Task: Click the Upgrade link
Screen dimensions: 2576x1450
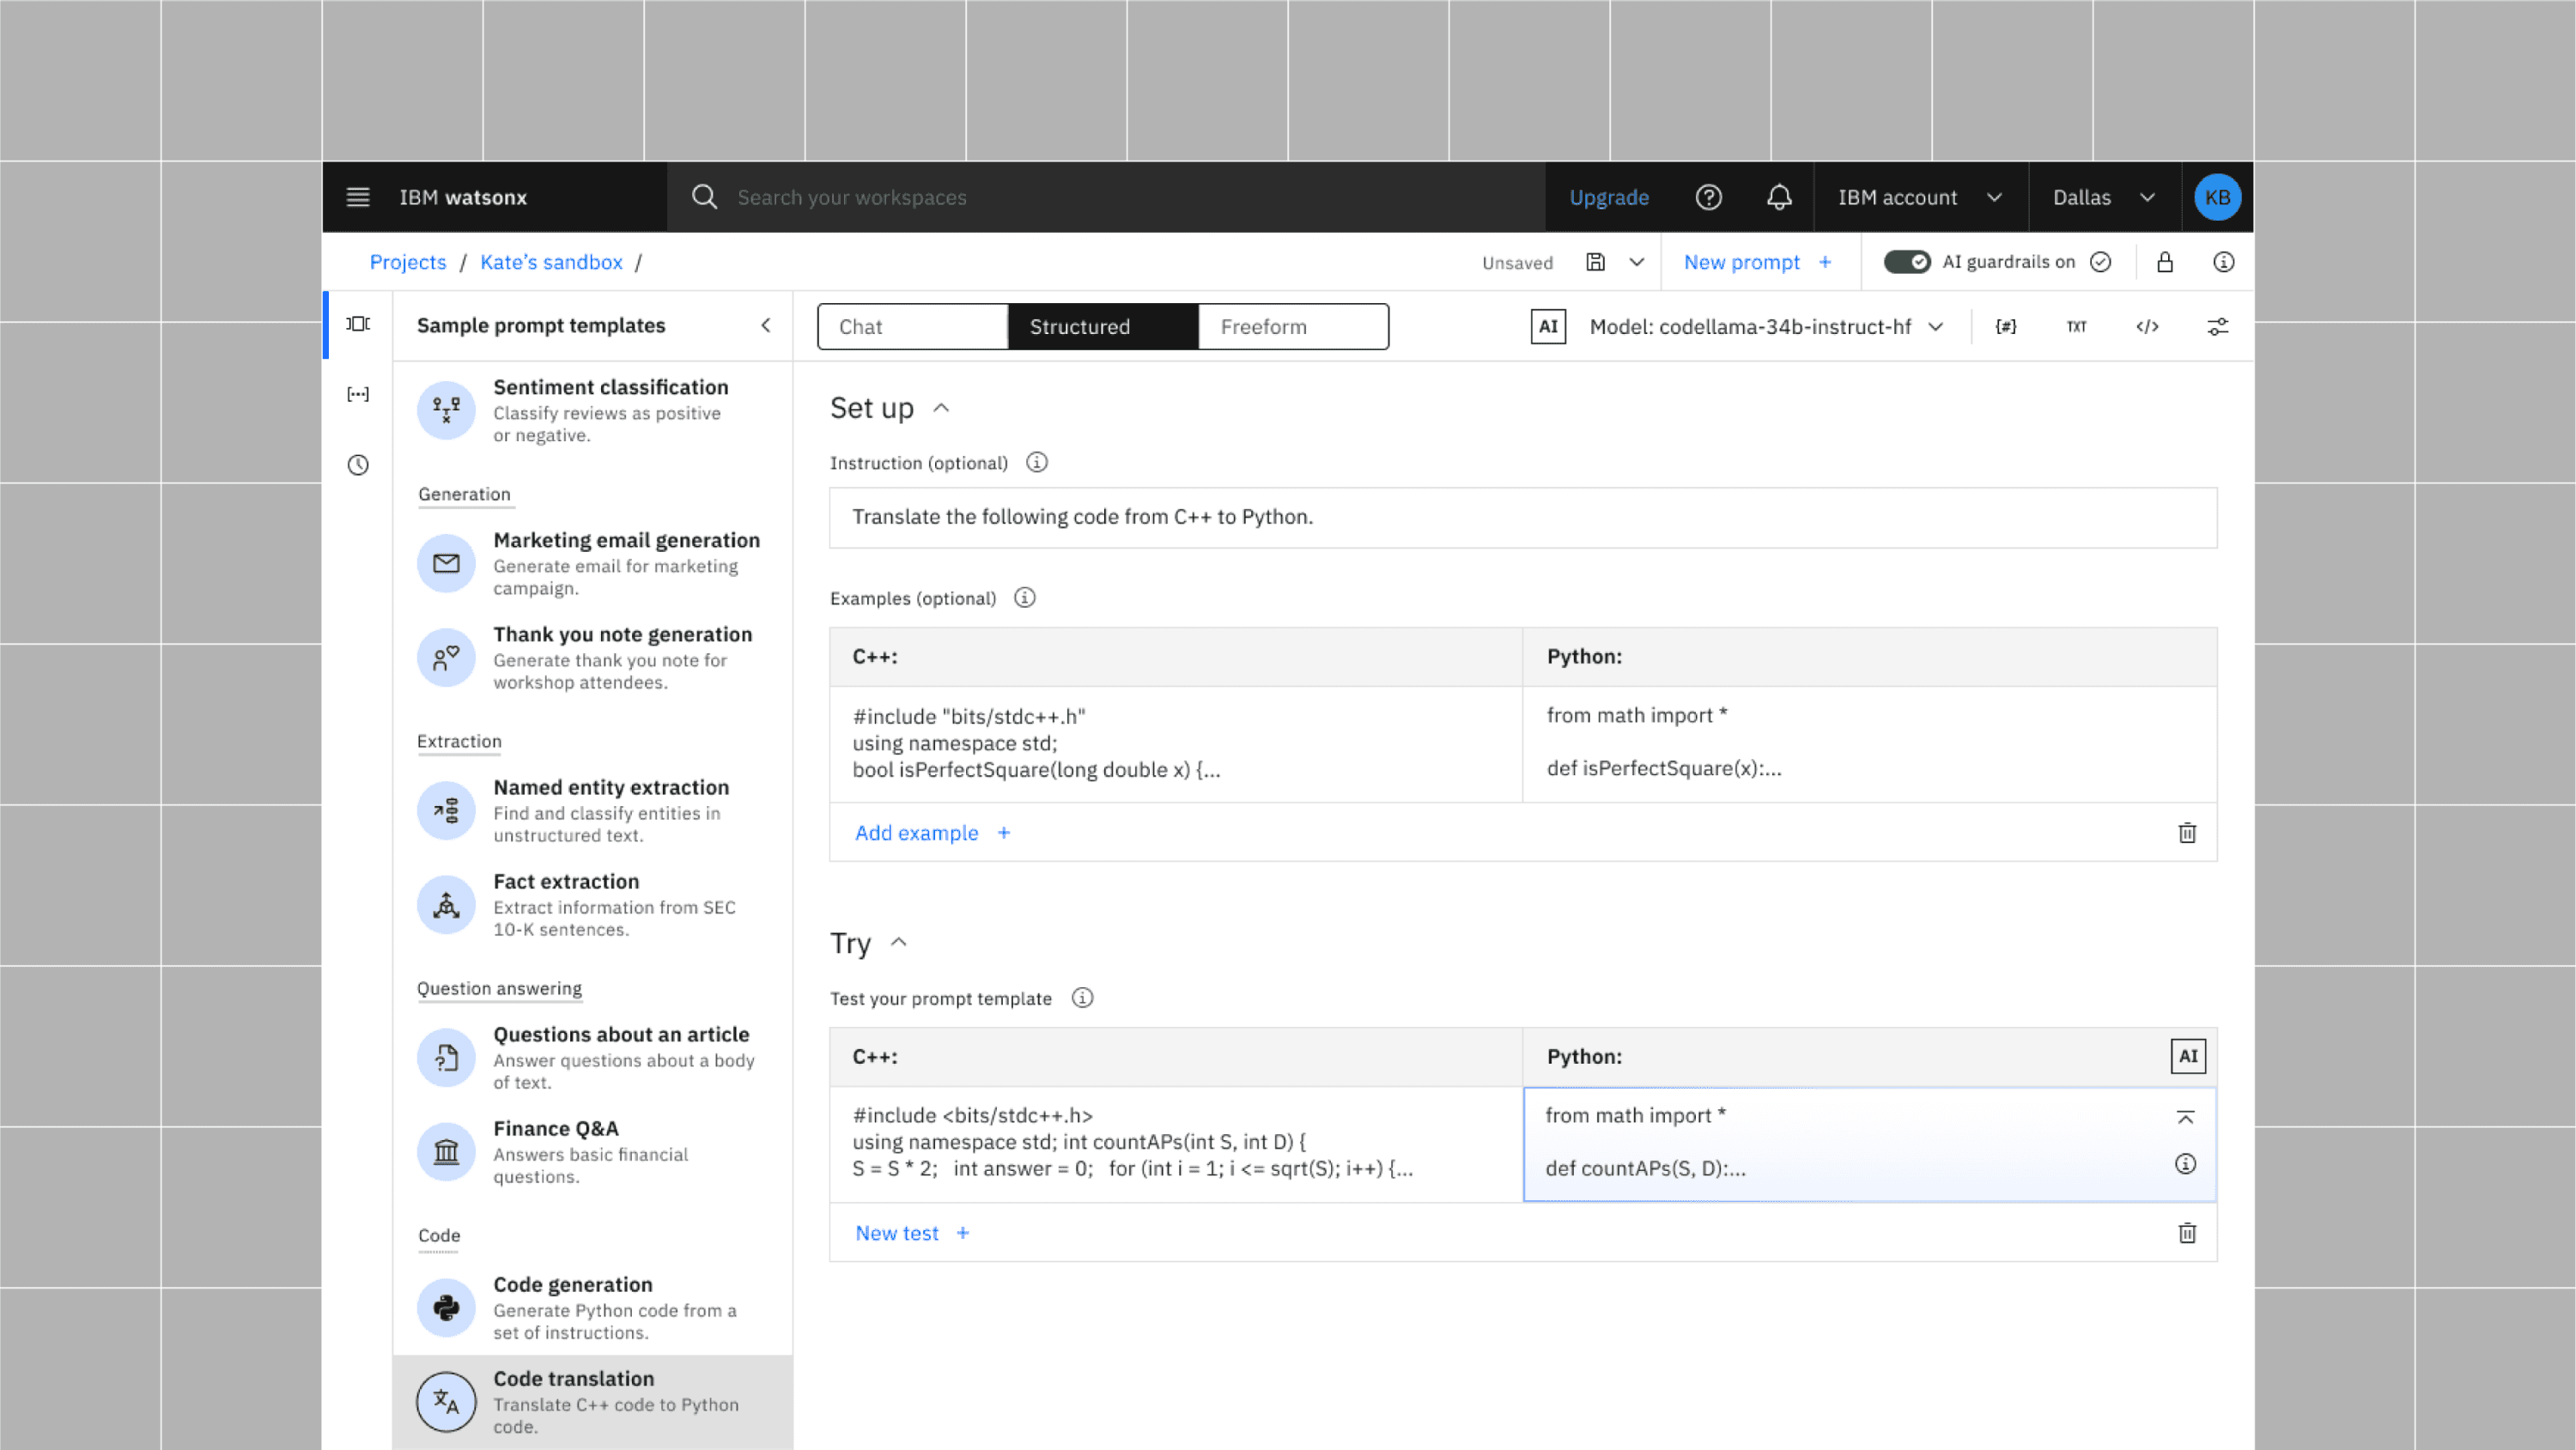Action: 1609,197
